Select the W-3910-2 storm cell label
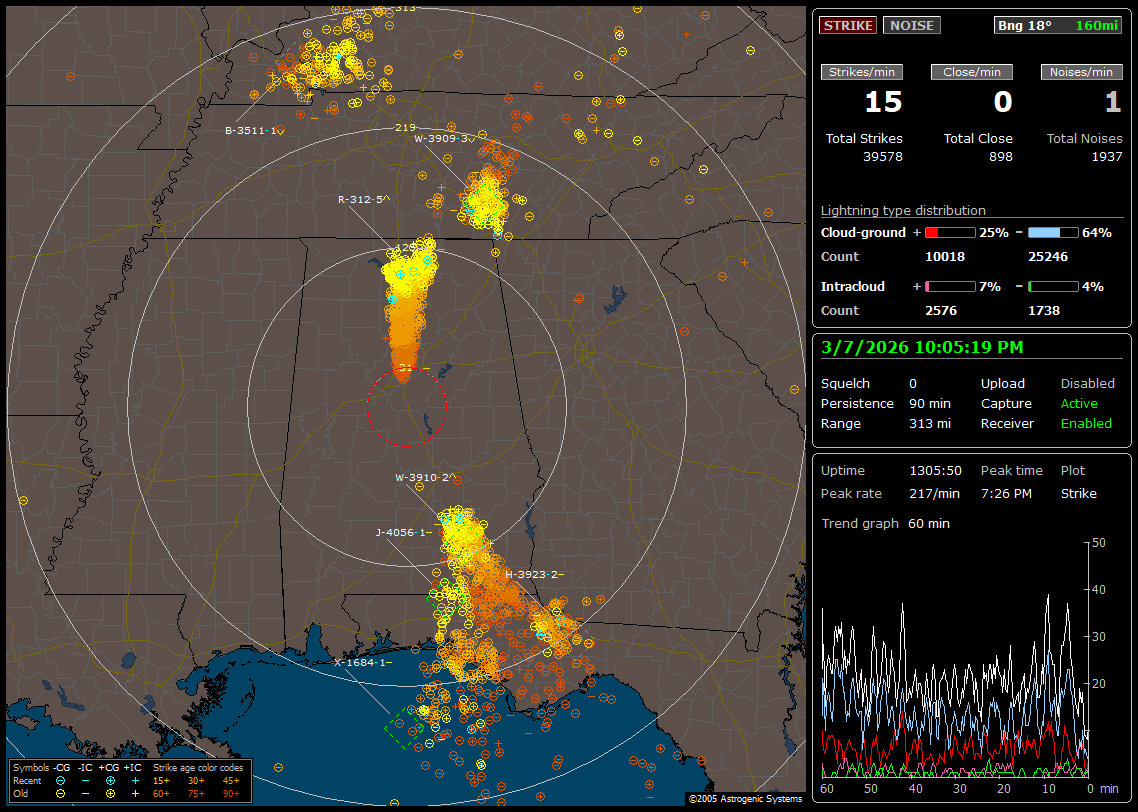The image size is (1138, 812). pyautogui.click(x=425, y=477)
